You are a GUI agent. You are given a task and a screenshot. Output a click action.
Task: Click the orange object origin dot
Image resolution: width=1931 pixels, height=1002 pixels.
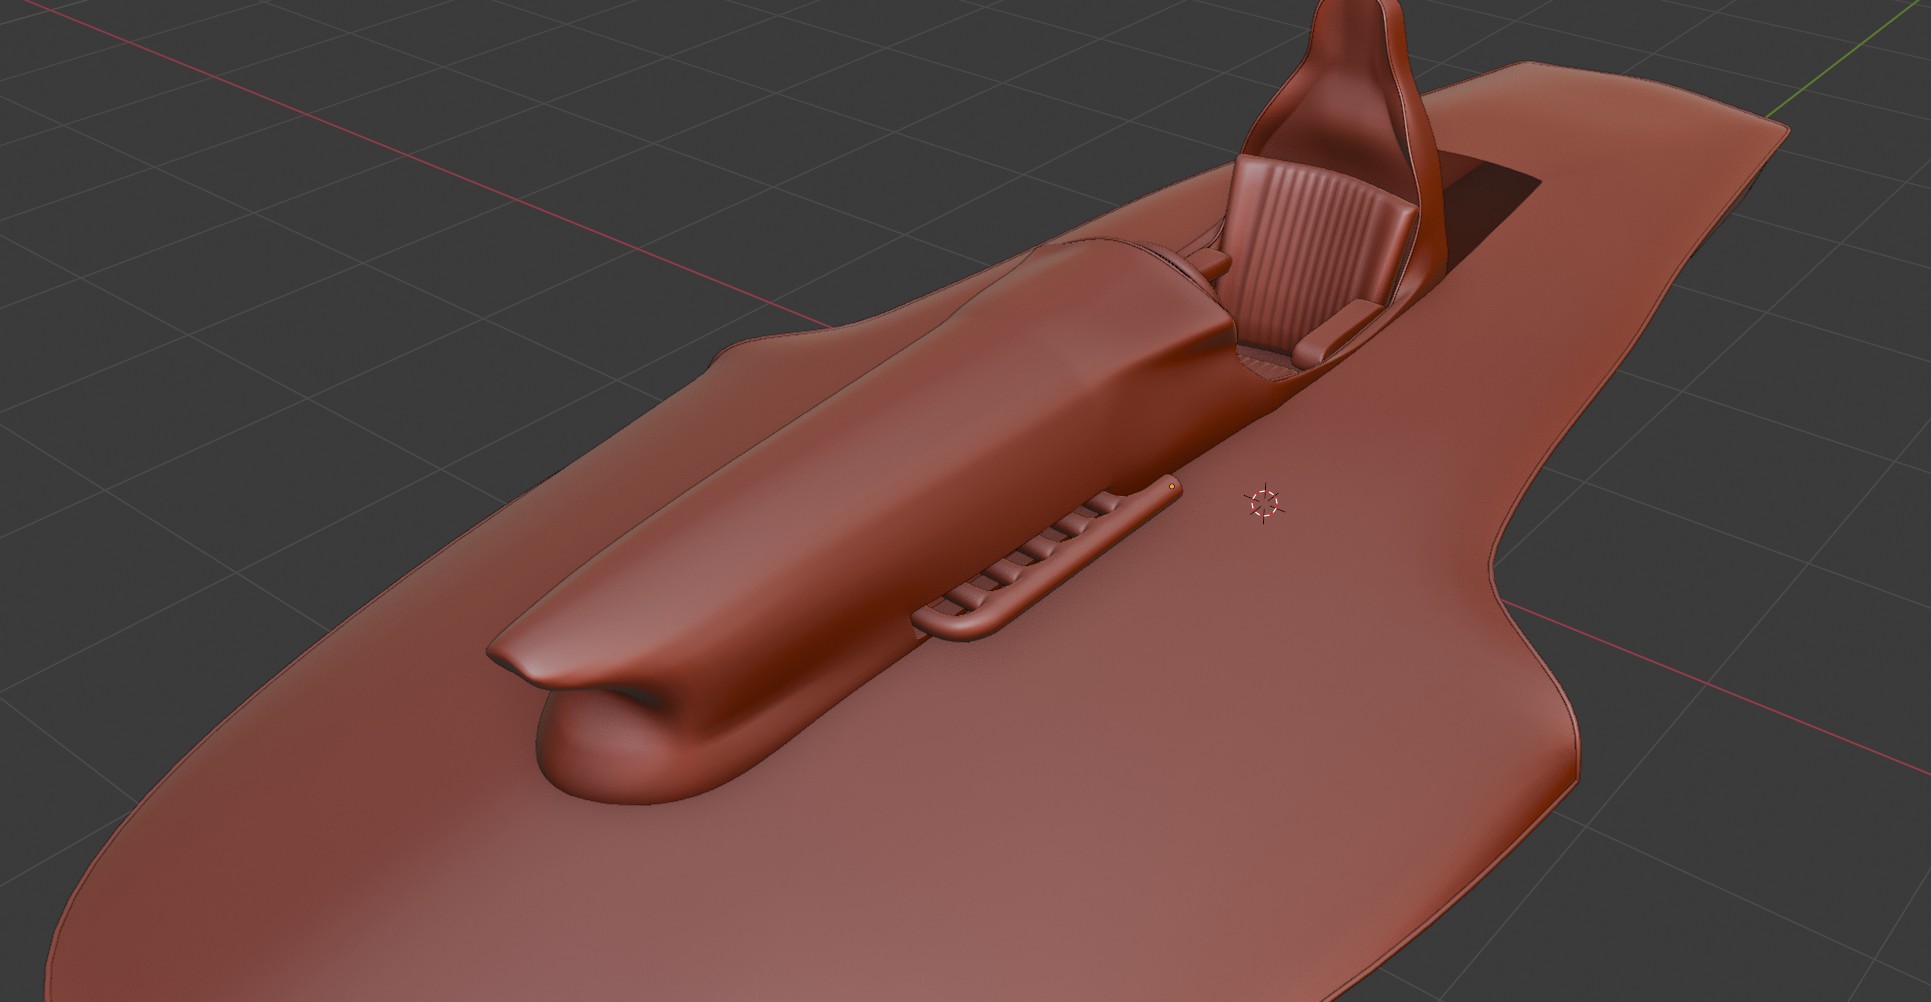(1172, 487)
